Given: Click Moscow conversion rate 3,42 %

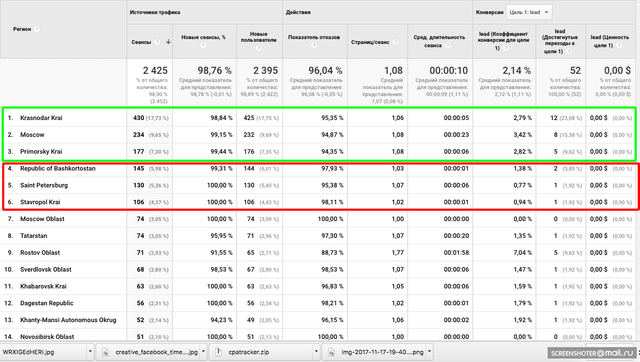Looking at the screenshot, I should coord(522,135).
